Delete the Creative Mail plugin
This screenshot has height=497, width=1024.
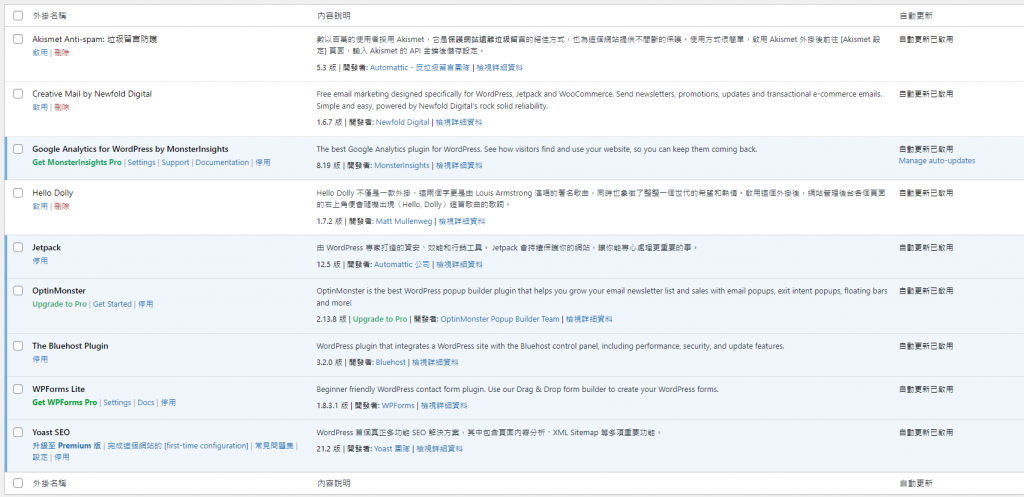click(x=61, y=107)
